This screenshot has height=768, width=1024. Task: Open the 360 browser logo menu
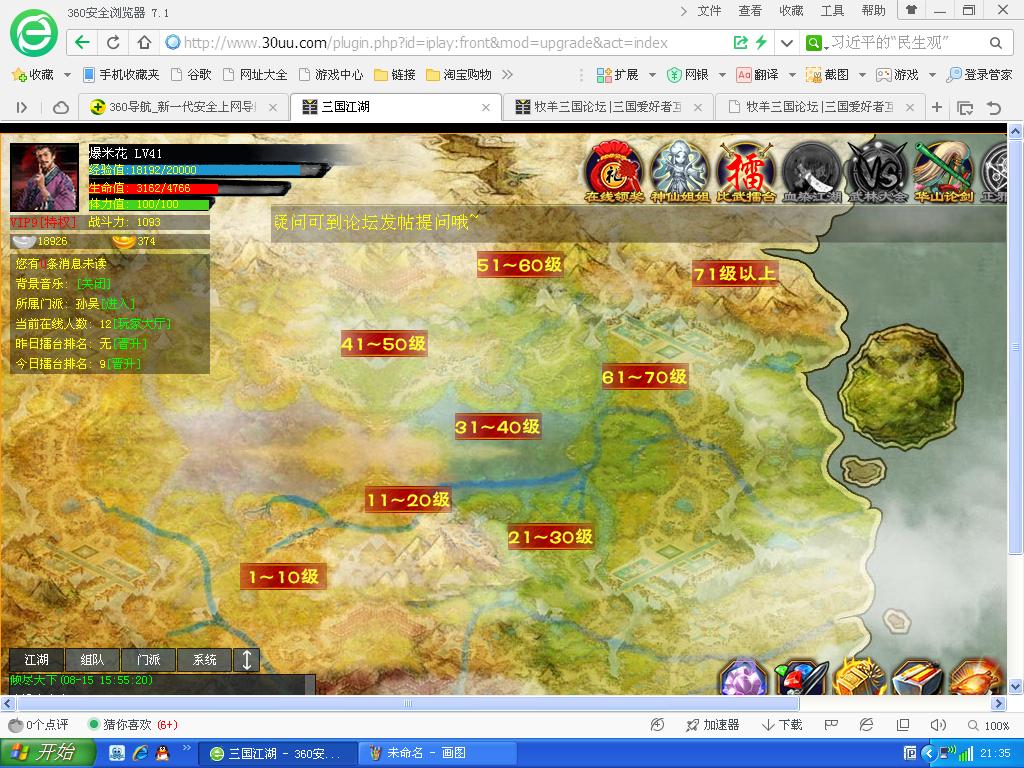[x=33, y=33]
